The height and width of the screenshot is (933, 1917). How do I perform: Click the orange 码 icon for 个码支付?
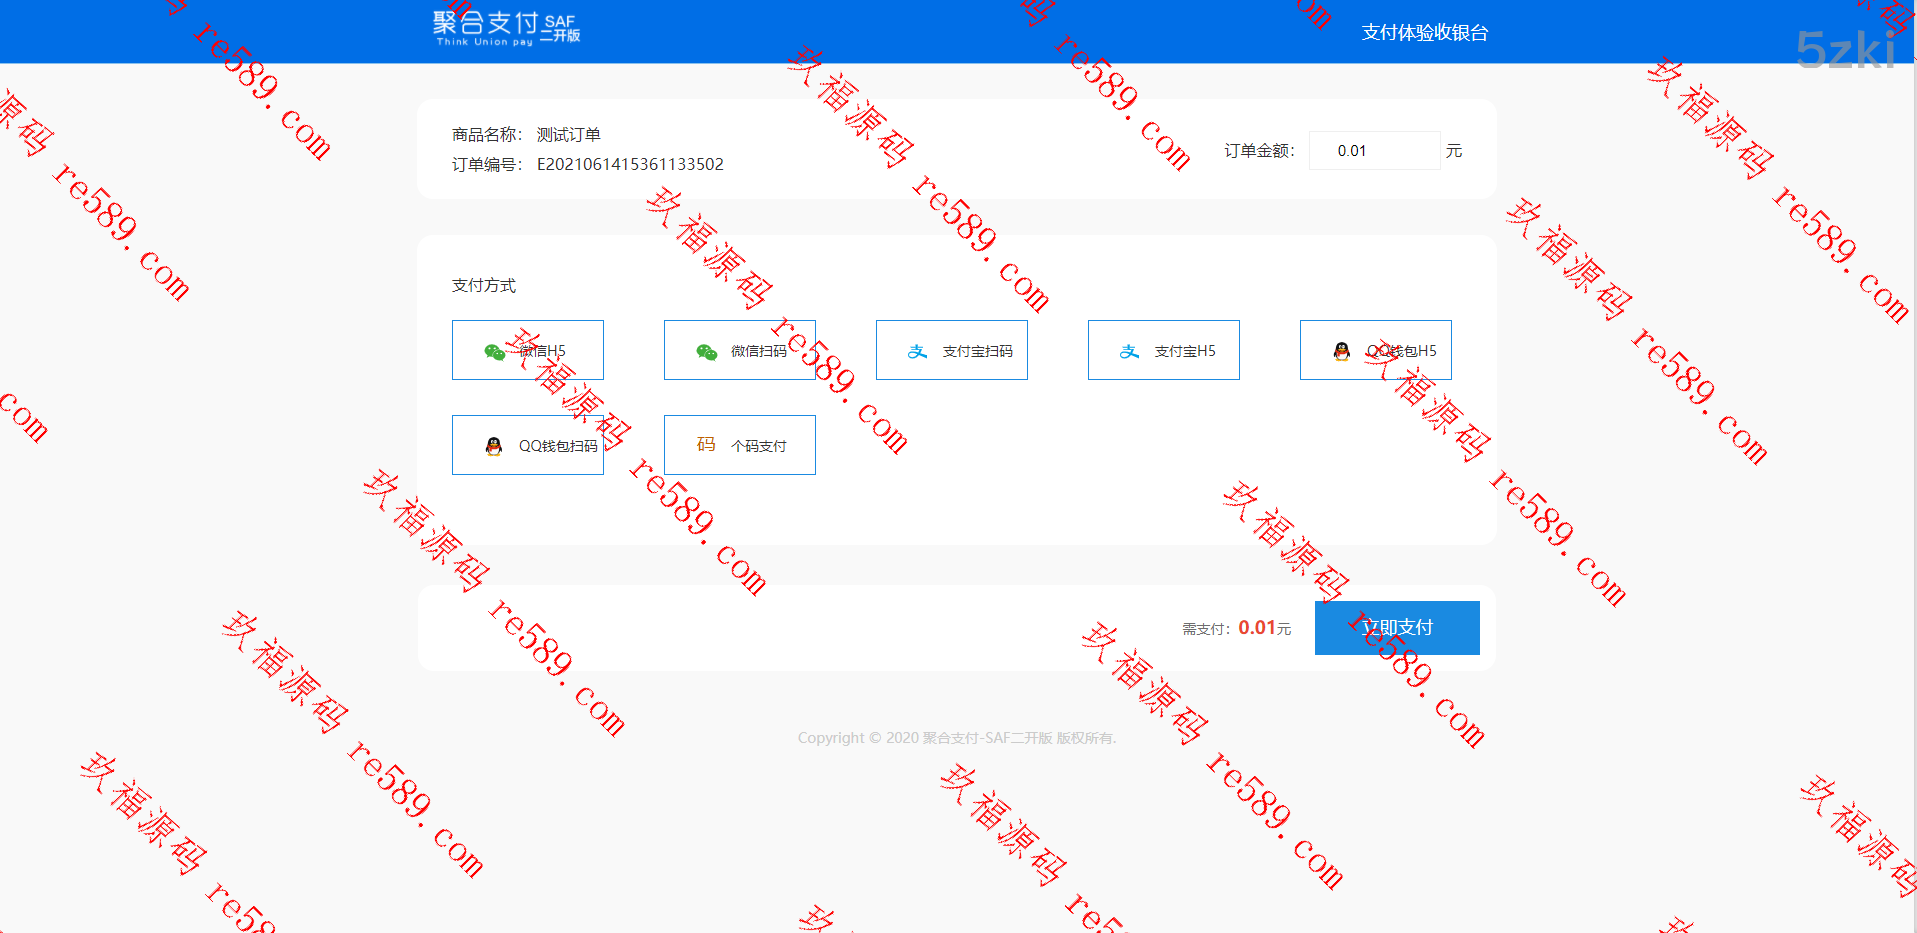coord(706,445)
